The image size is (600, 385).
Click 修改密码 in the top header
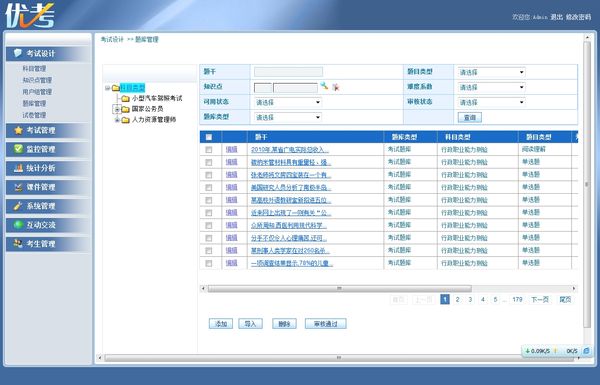579,17
